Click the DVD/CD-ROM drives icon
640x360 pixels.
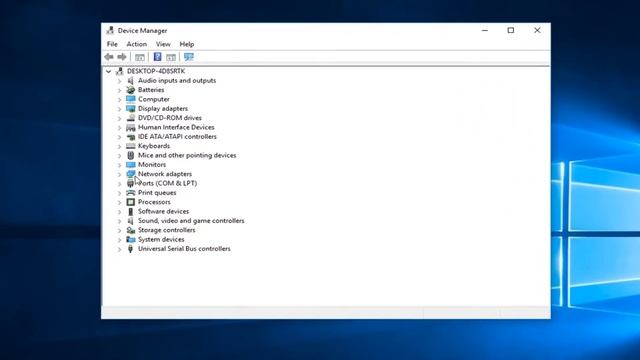131,118
